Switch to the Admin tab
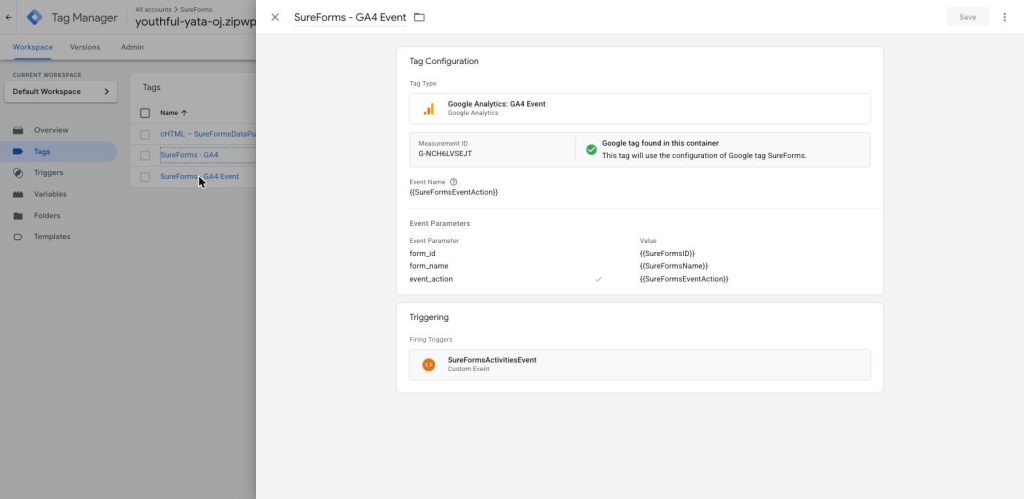The width and height of the screenshot is (1024, 499). pos(132,47)
